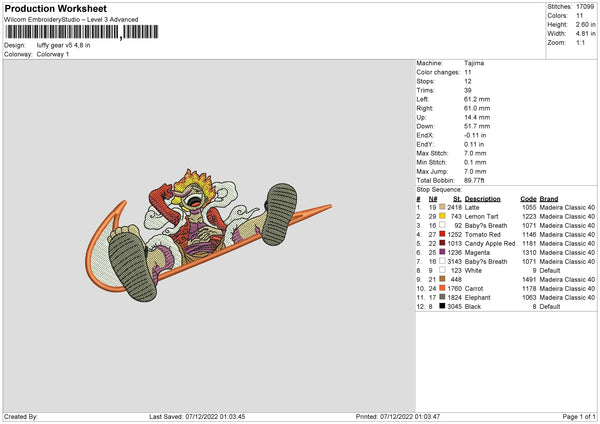Click the 'Carrot' description text
This screenshot has width=600, height=424.
pyautogui.click(x=474, y=289)
